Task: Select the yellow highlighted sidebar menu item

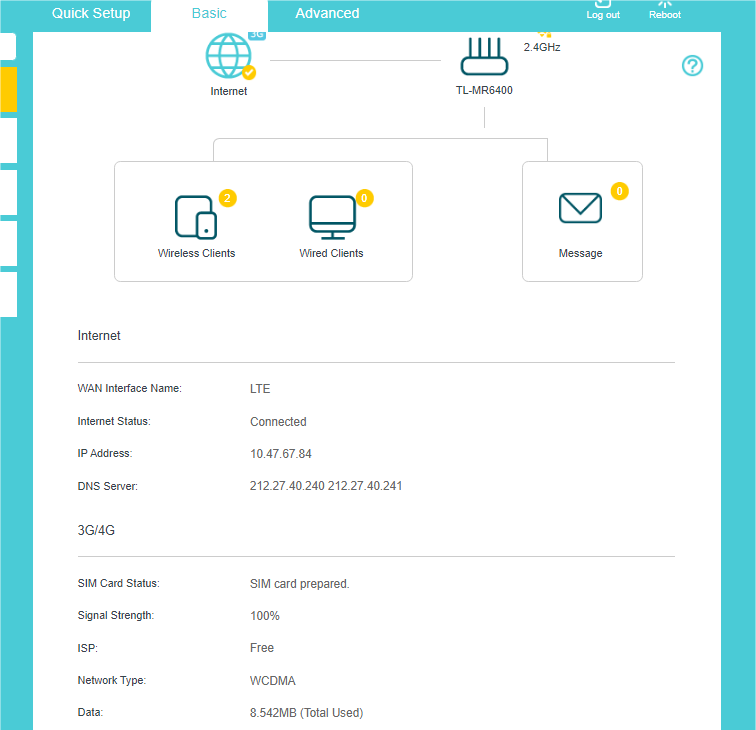Action: (x=8, y=89)
